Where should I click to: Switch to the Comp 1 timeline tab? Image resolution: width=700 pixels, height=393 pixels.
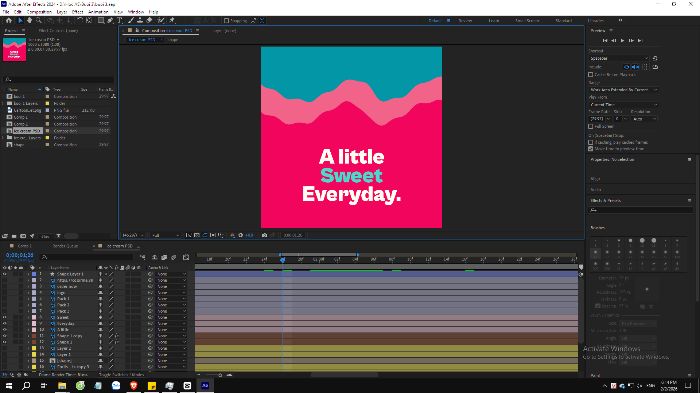pyautogui.click(x=24, y=246)
